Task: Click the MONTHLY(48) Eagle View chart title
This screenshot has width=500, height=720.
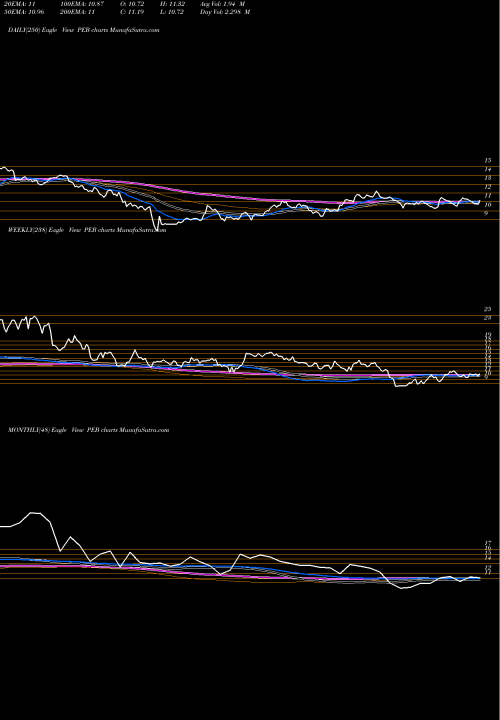Action: click(89, 430)
